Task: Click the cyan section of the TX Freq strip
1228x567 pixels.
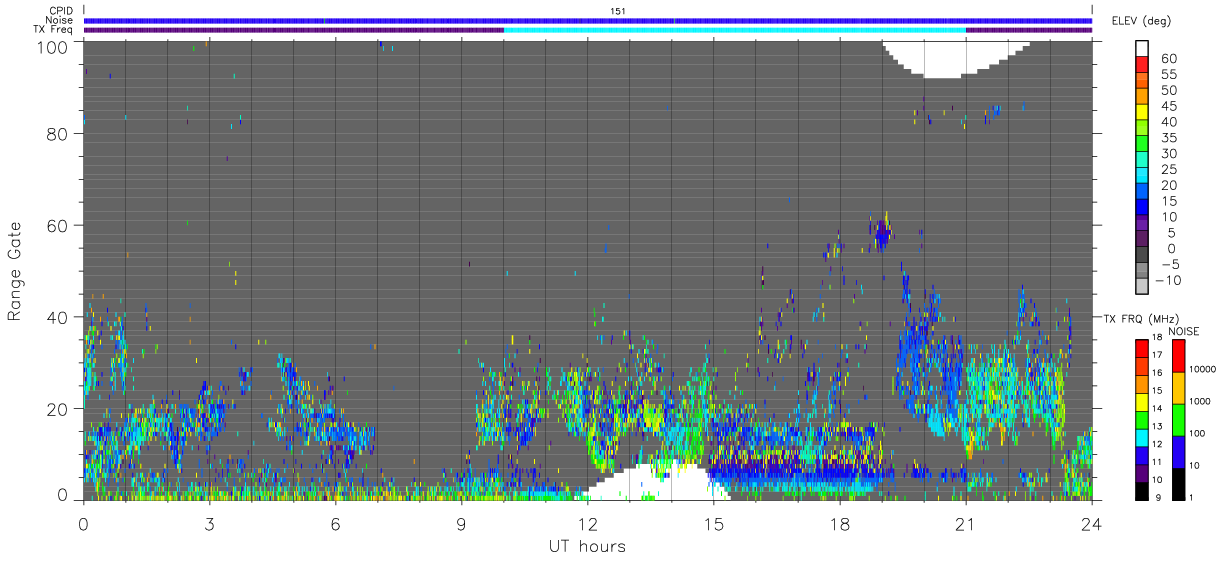Action: [735, 30]
